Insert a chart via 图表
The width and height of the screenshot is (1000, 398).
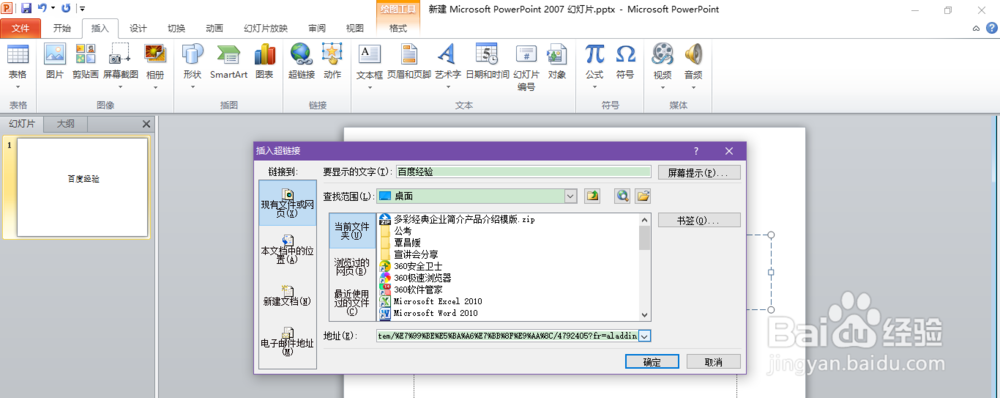[264, 61]
